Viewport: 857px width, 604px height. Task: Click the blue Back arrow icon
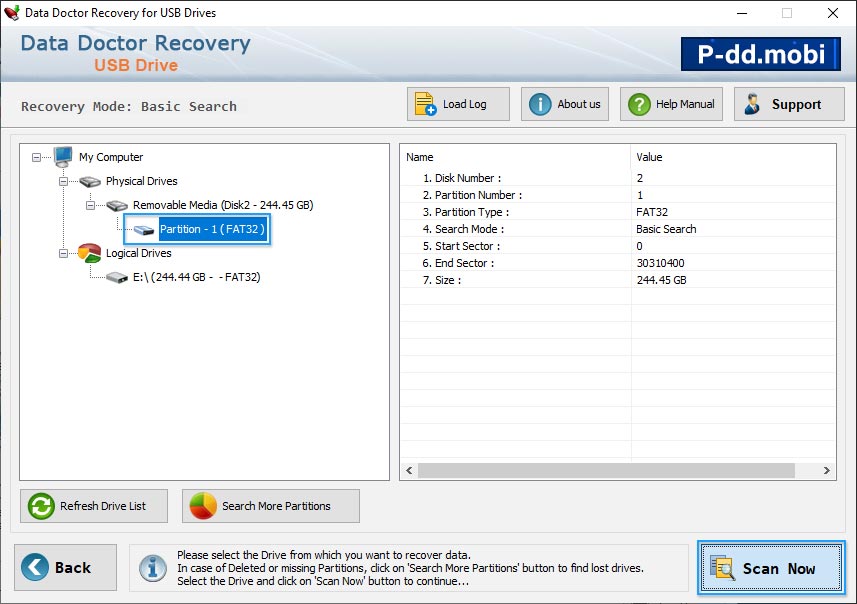click(35, 567)
